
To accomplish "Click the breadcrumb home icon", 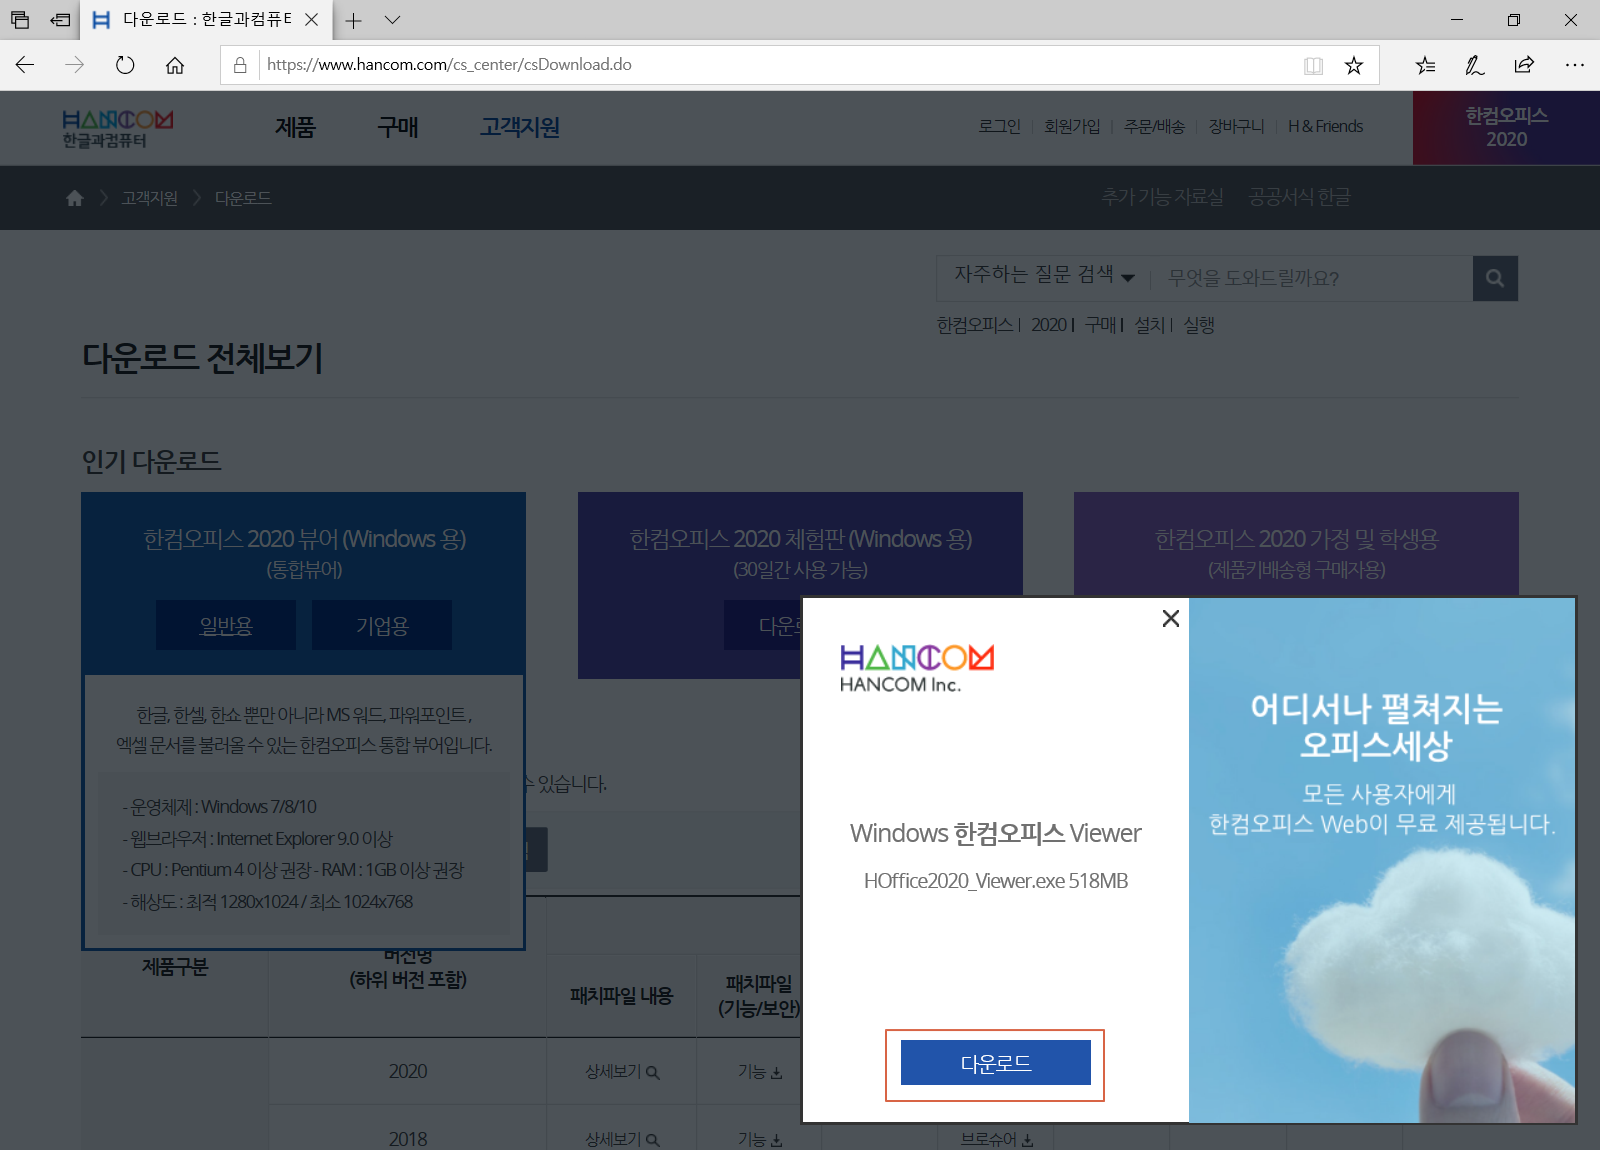I will click(74, 198).
